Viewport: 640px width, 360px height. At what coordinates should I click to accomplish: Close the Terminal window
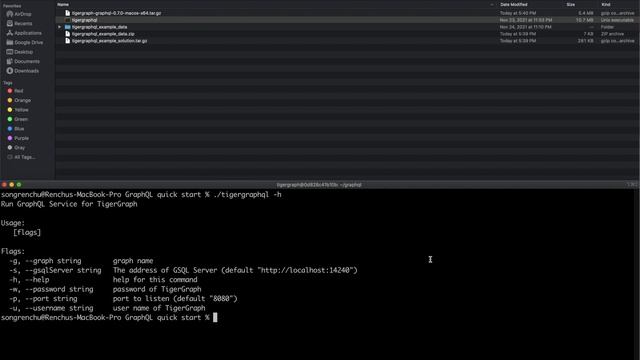click(x=4, y=184)
